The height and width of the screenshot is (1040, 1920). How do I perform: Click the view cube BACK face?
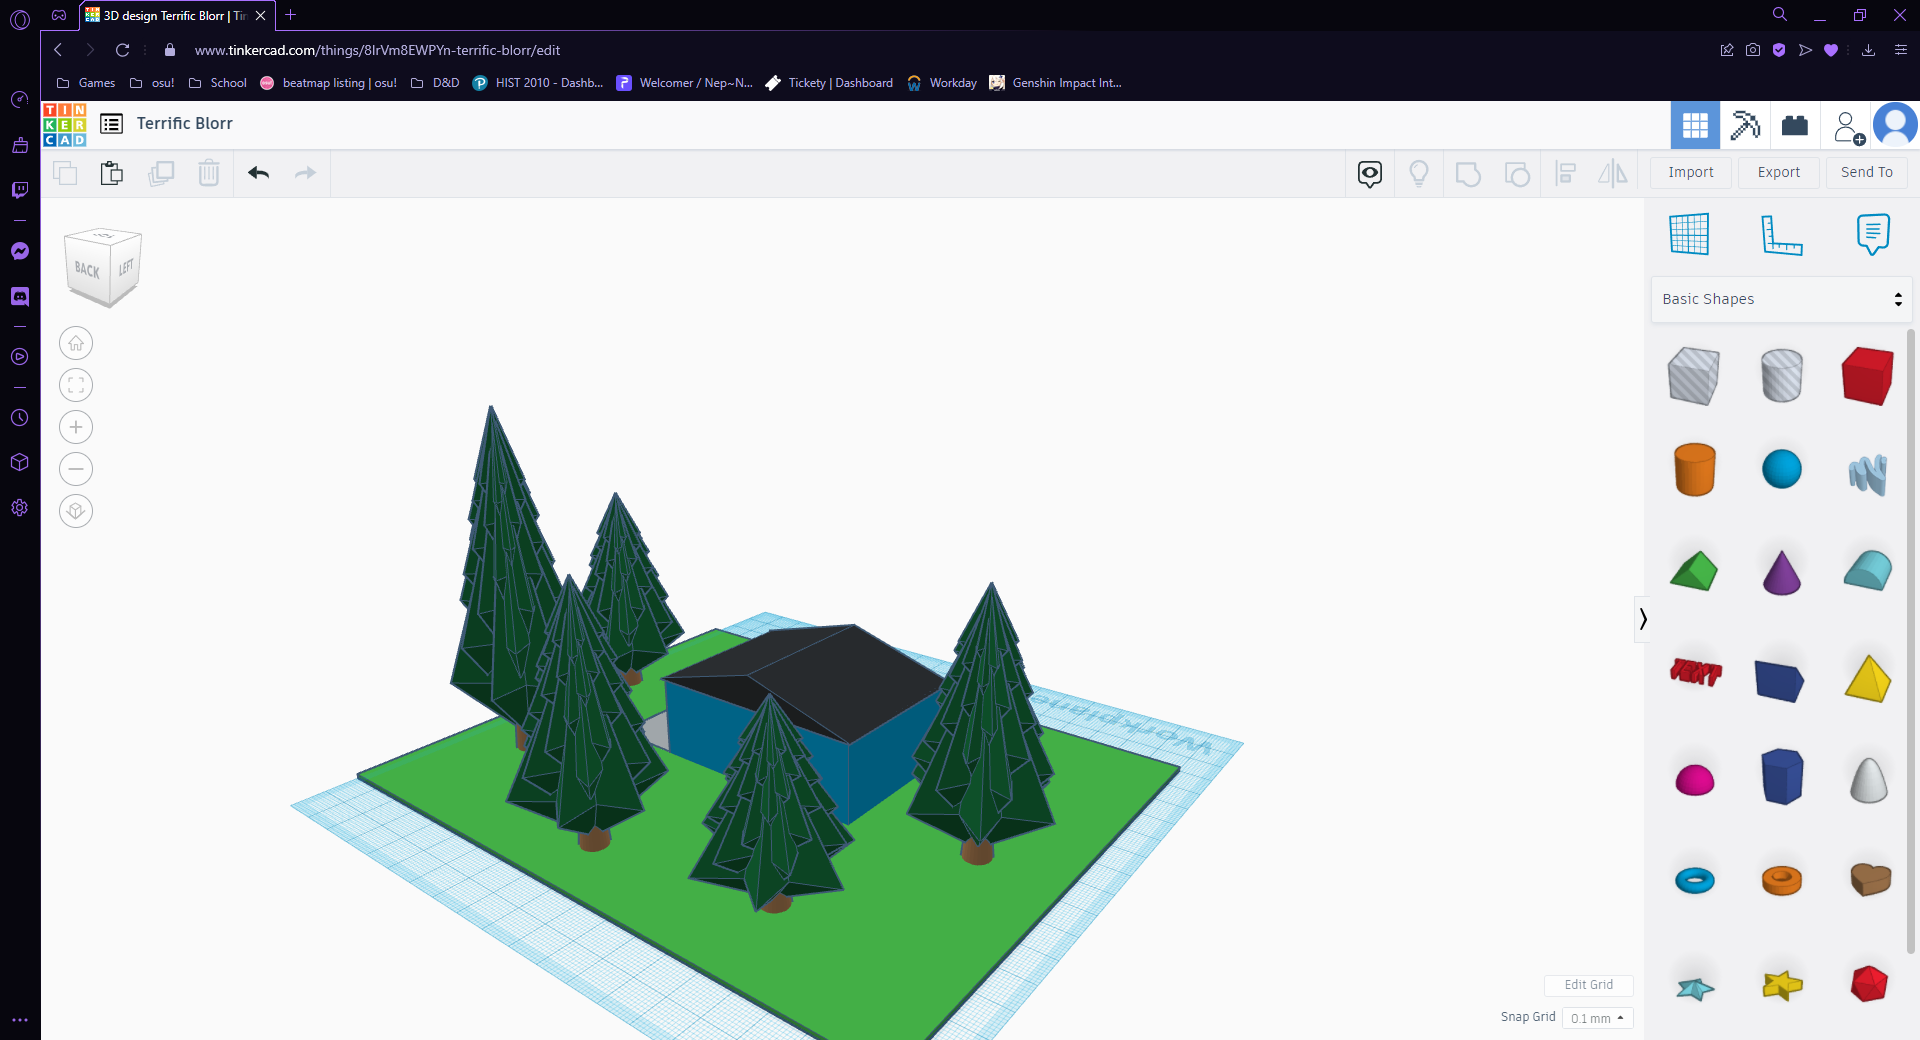pos(87,270)
